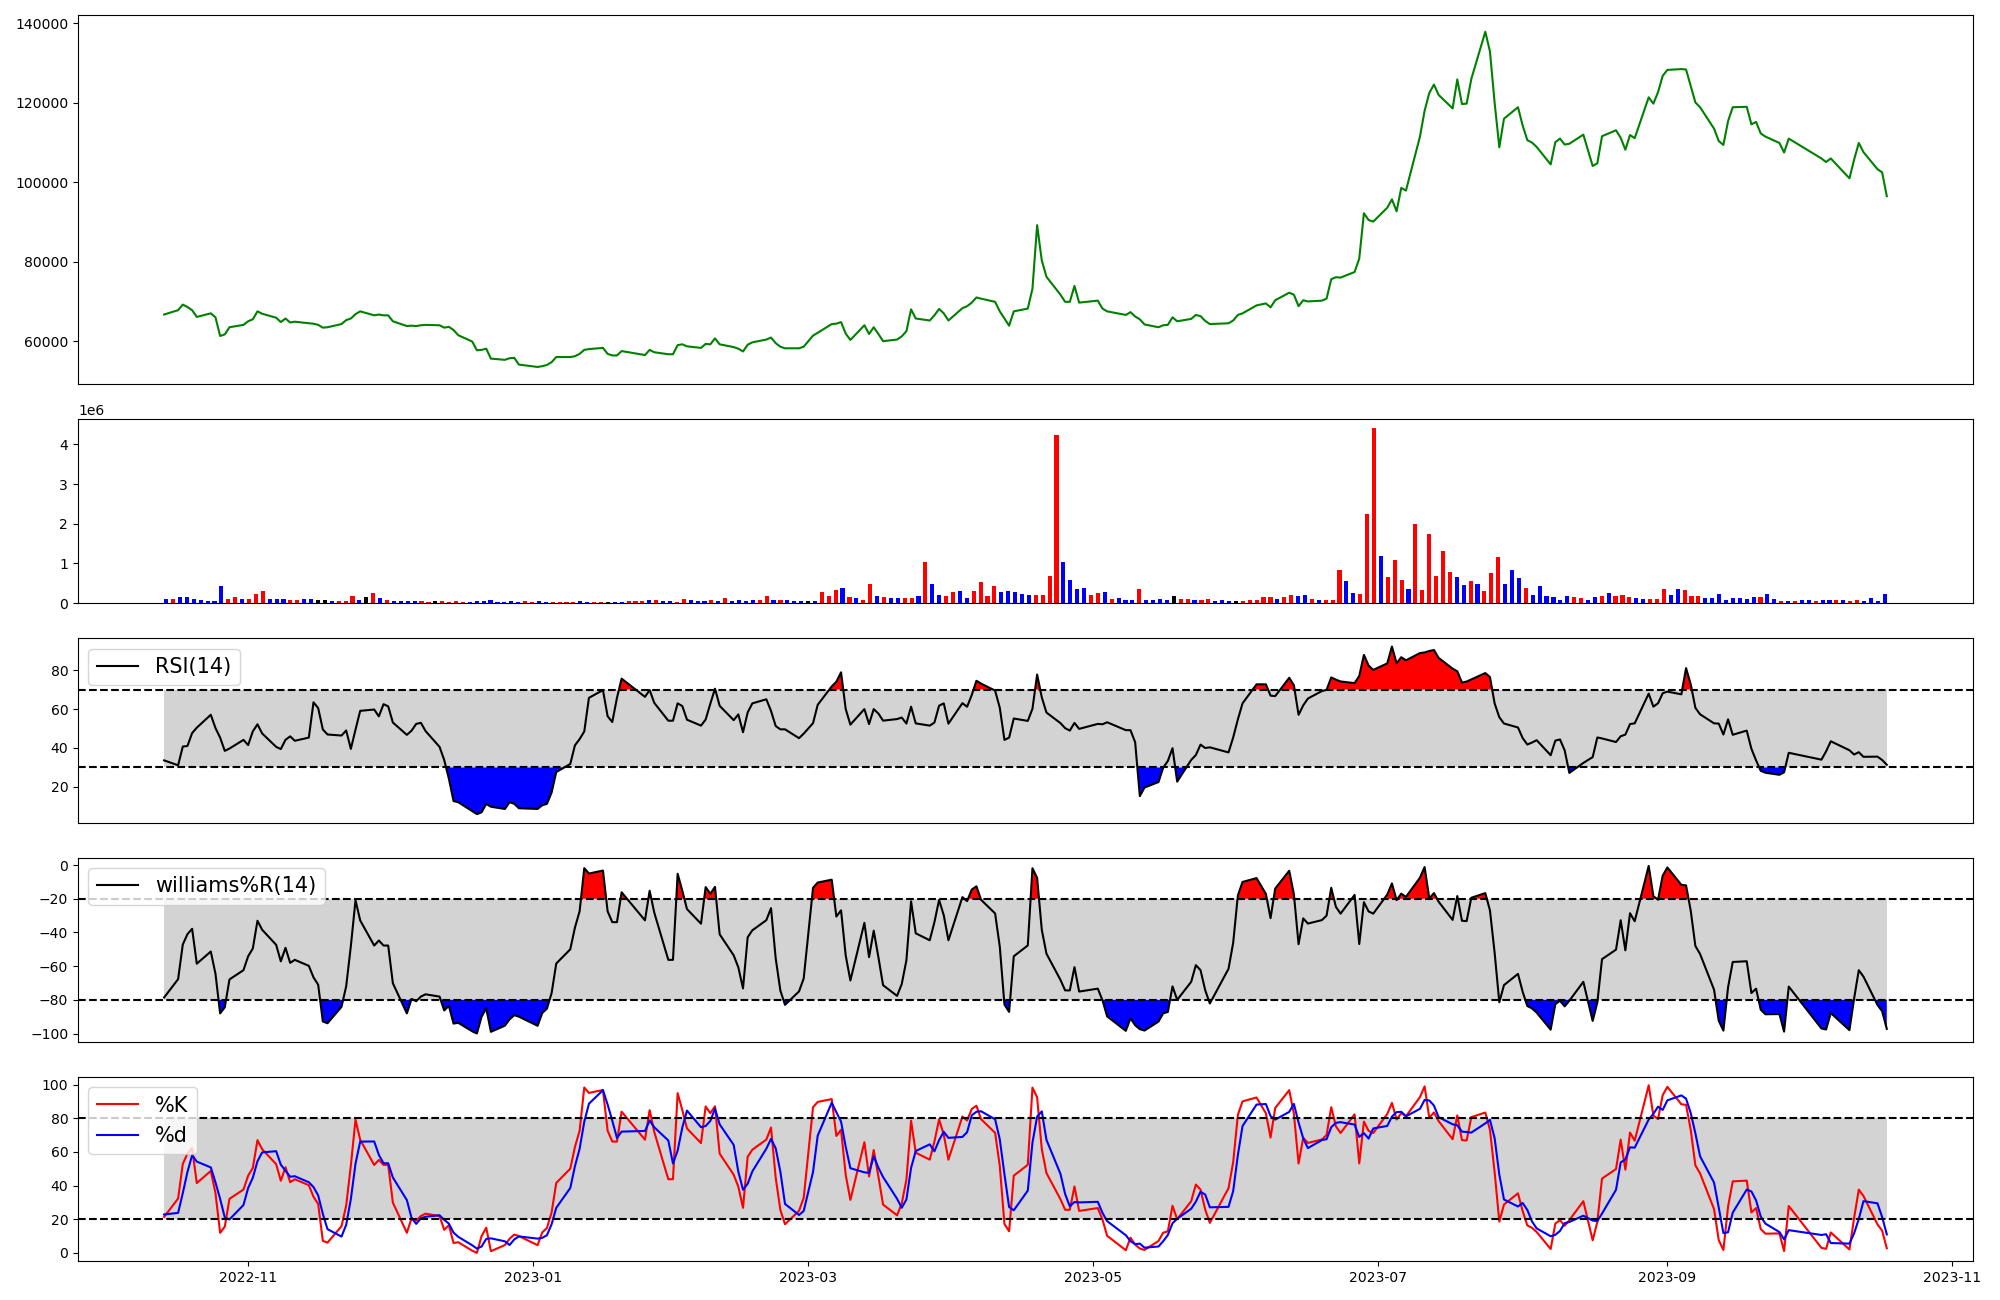Click the RSI(14) legend label

point(192,666)
